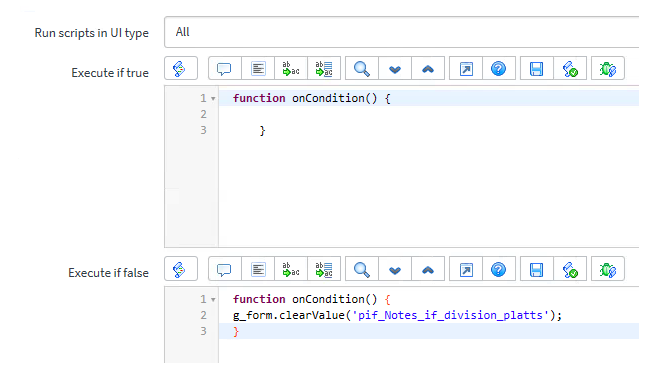Click red closing brace in Execute if false editor
Image resolution: width=664 pixels, height=376 pixels.
(236, 332)
